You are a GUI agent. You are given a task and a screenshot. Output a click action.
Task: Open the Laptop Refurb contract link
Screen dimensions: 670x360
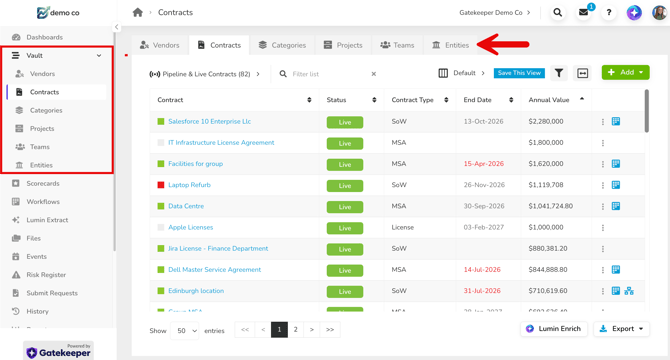pos(189,185)
